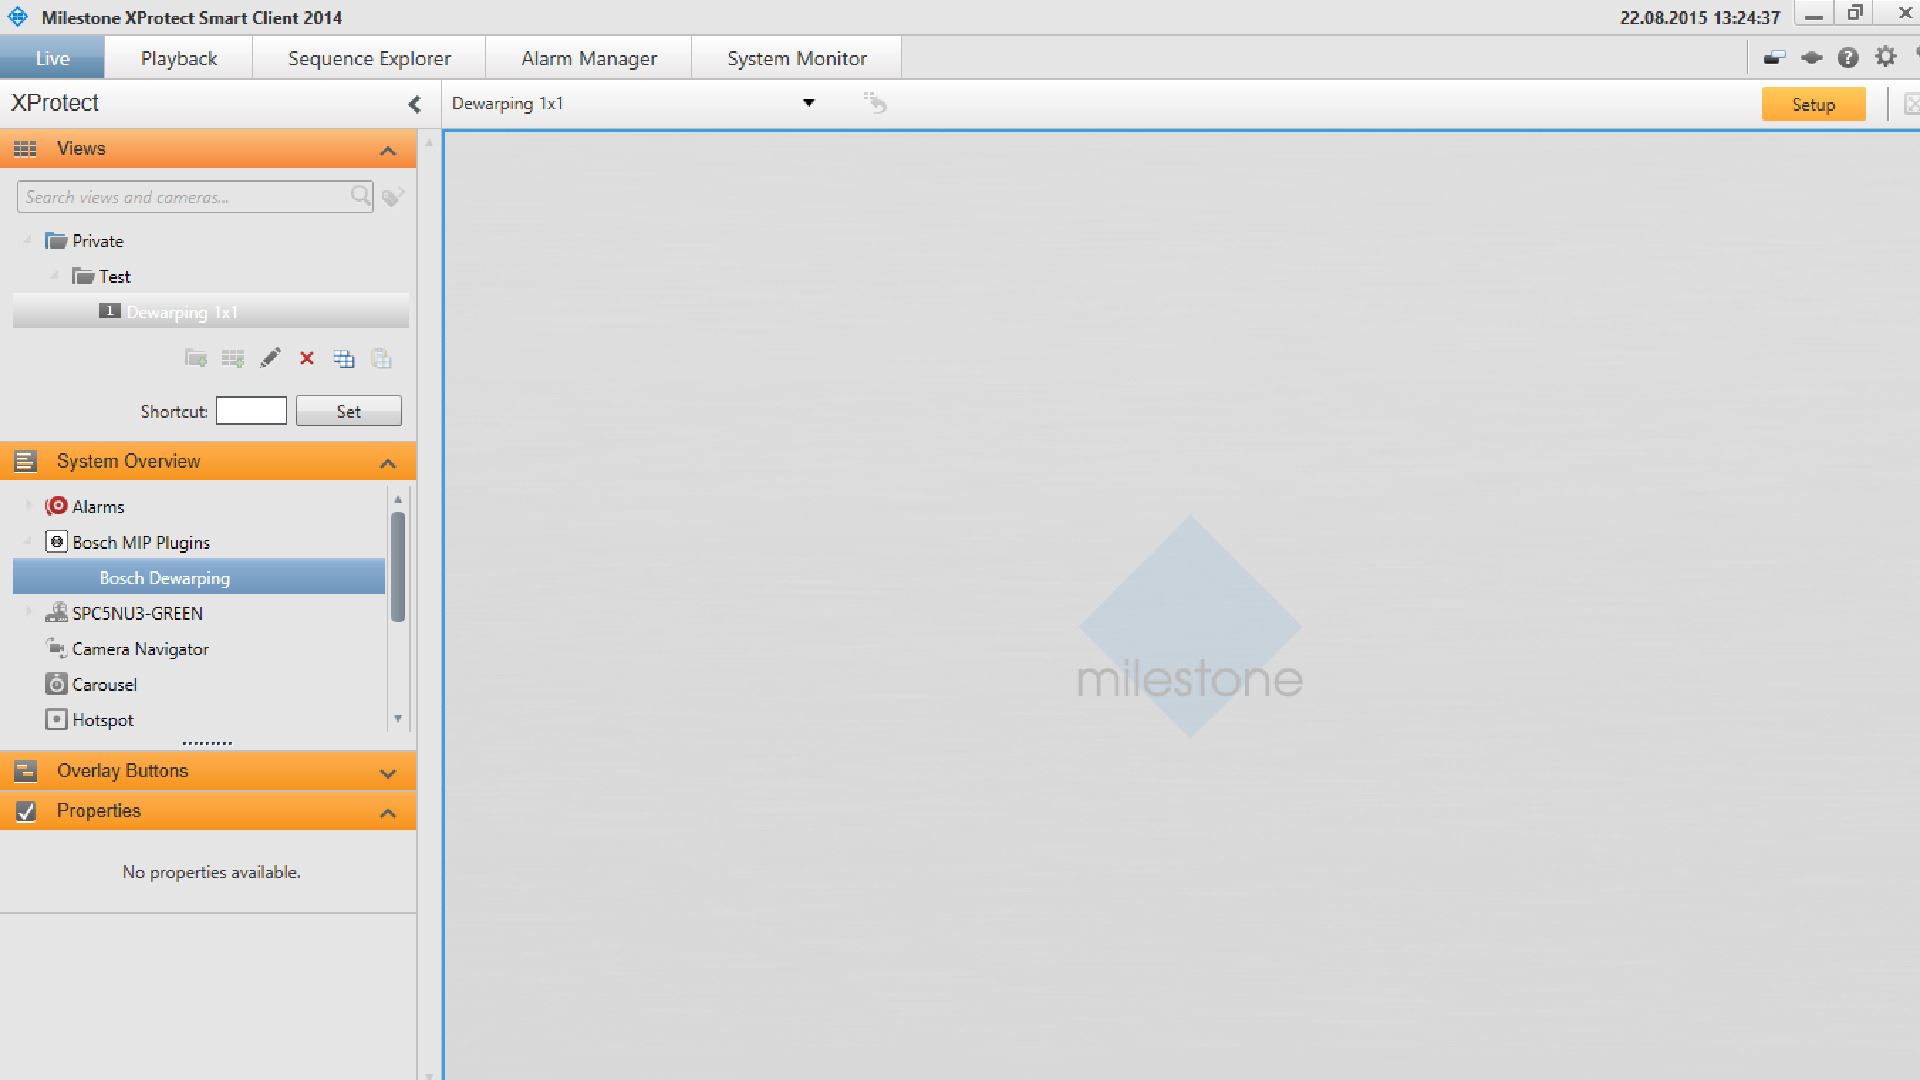Viewport: 1920px width, 1080px height.
Task: Open the Options gear icon
Action: tap(1885, 57)
